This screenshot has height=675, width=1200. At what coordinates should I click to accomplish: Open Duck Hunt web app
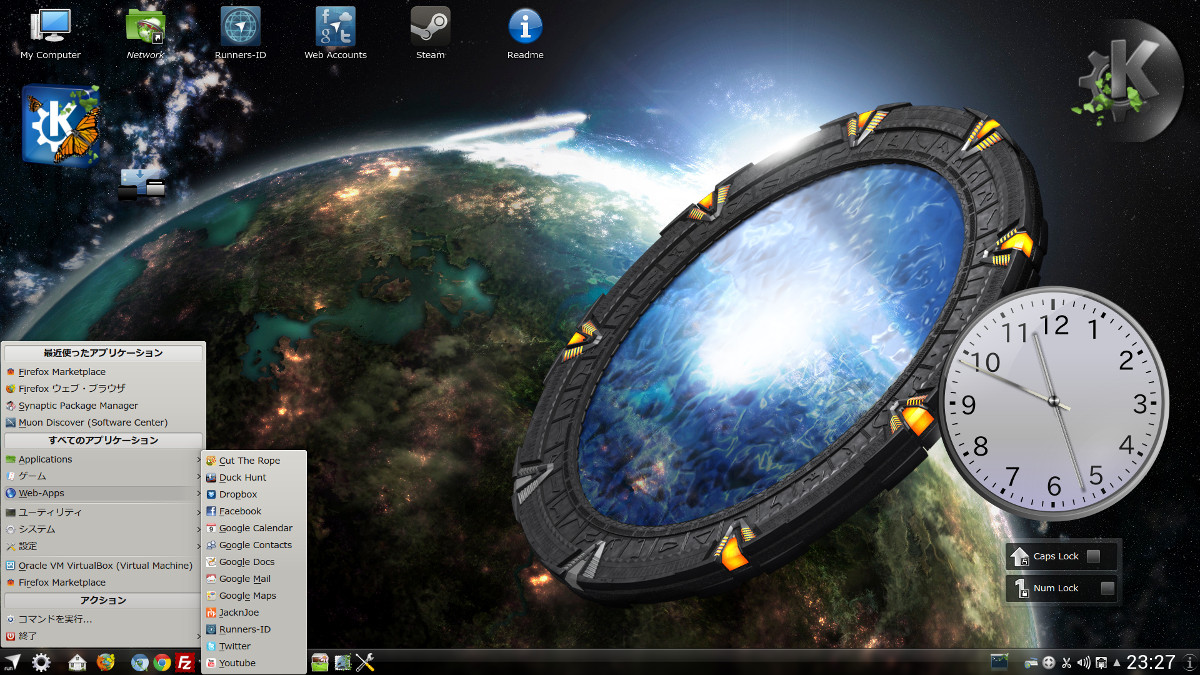(x=254, y=478)
